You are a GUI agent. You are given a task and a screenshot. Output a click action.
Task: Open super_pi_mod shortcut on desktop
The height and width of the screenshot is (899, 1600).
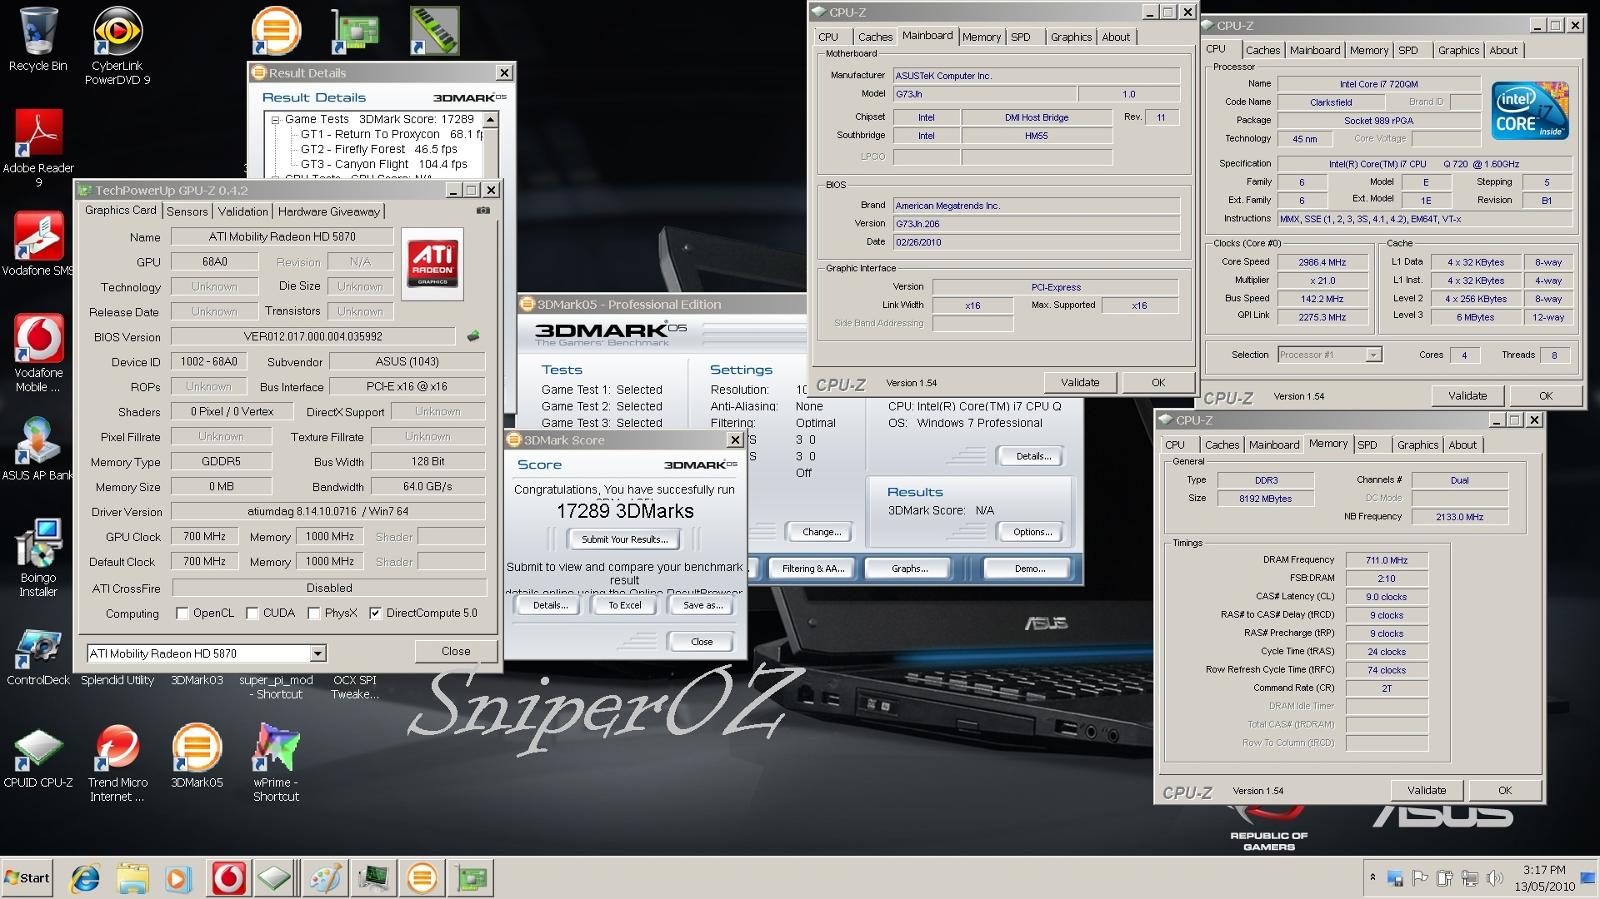[x=276, y=687]
